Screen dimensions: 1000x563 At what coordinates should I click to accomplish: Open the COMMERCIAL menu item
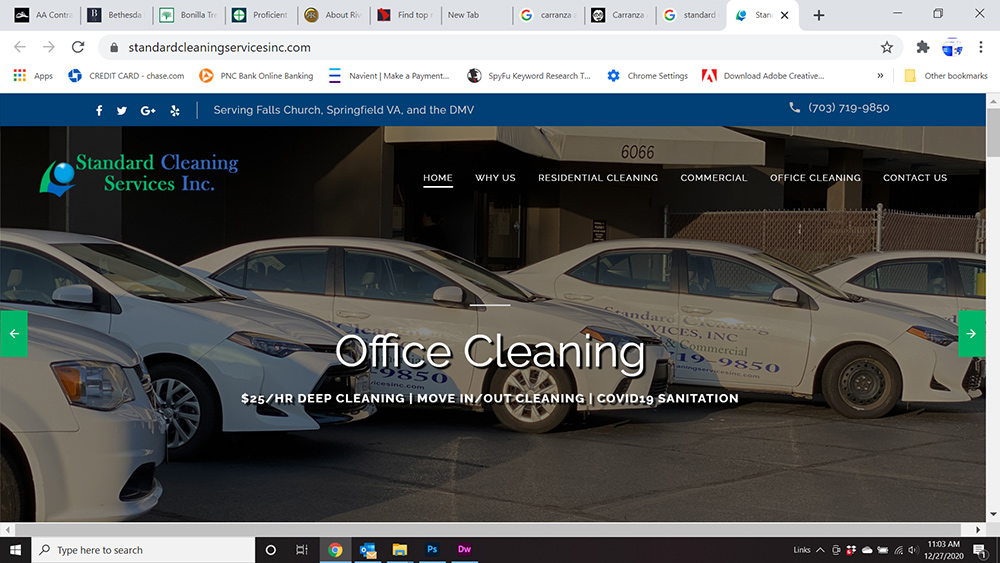click(714, 178)
